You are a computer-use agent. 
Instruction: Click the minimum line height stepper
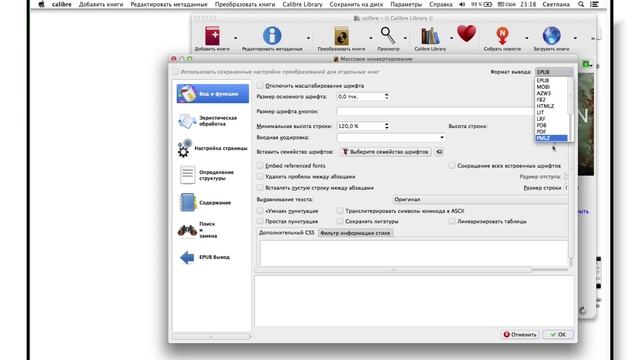pos(387,126)
